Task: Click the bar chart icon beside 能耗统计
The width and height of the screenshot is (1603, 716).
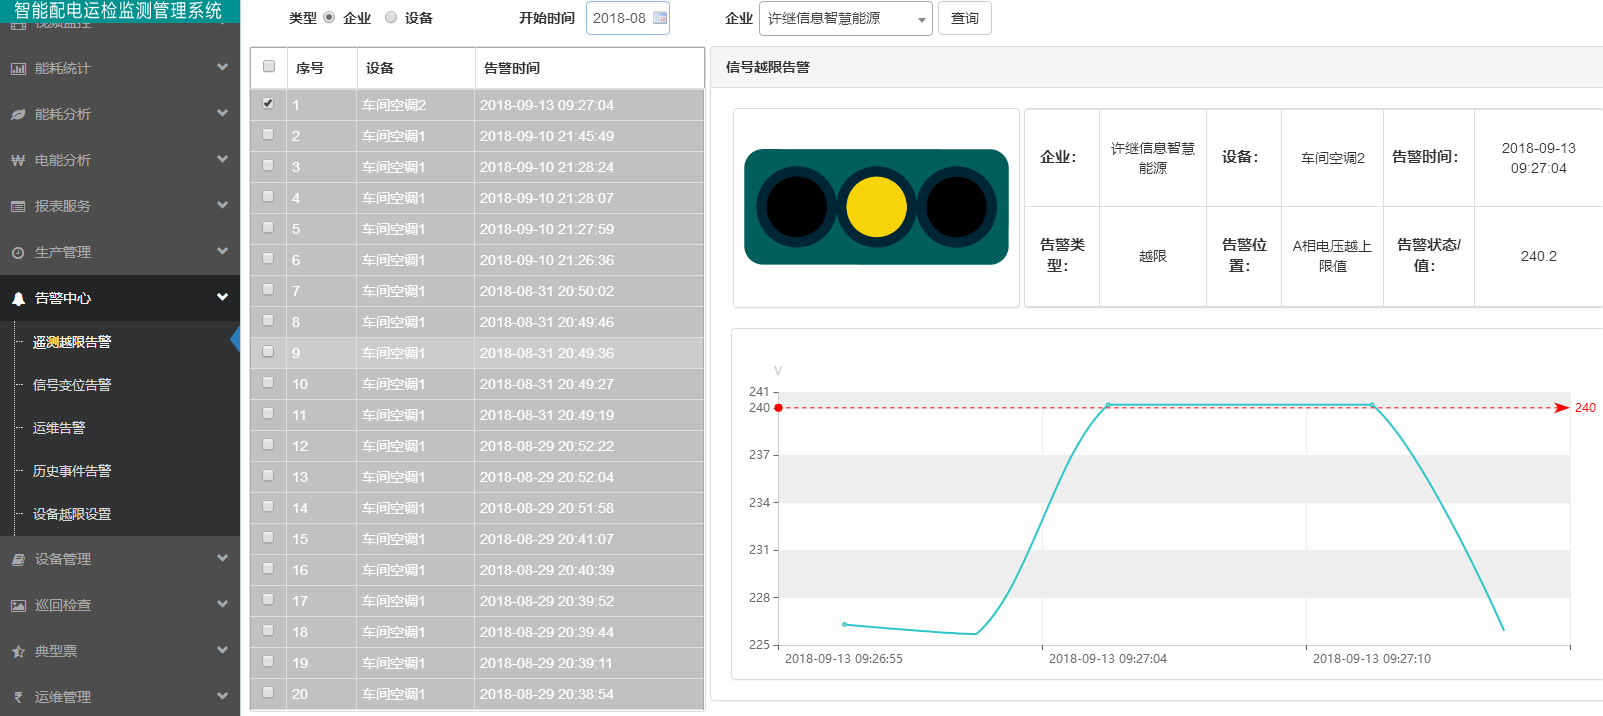Action: 18,69
